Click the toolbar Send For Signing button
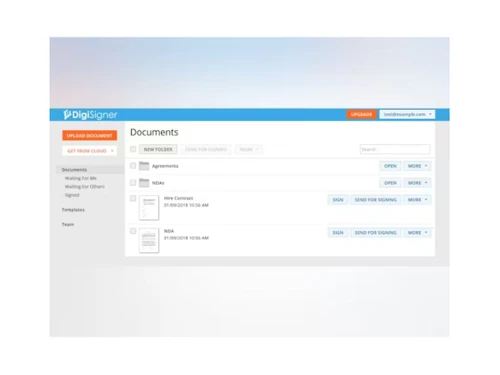Image resolution: width=500 pixels, height=375 pixels. [x=206, y=149]
